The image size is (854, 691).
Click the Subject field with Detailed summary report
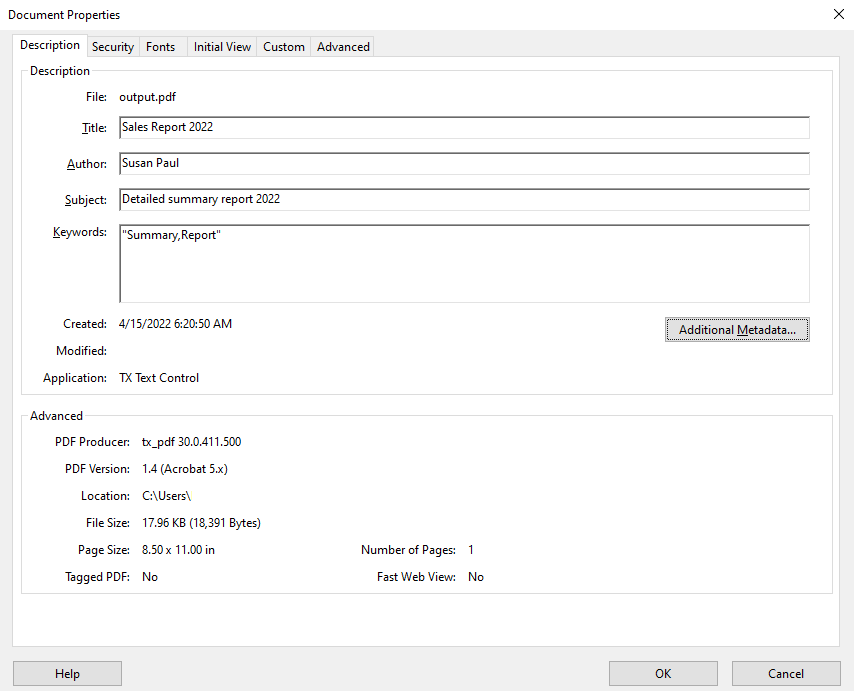tap(465, 199)
